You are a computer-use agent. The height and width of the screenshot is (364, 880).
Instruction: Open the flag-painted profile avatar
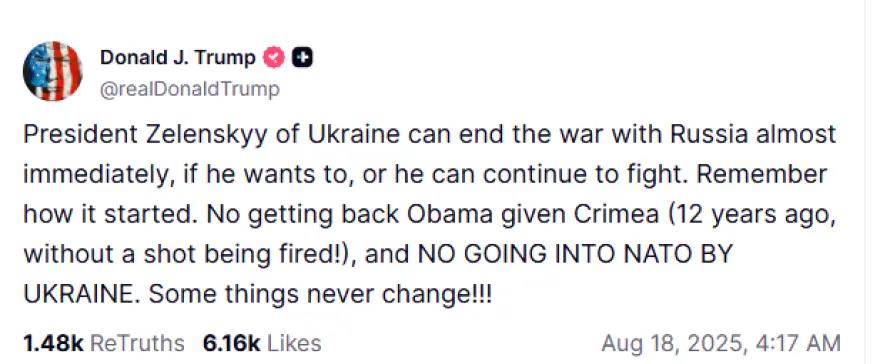(53, 71)
